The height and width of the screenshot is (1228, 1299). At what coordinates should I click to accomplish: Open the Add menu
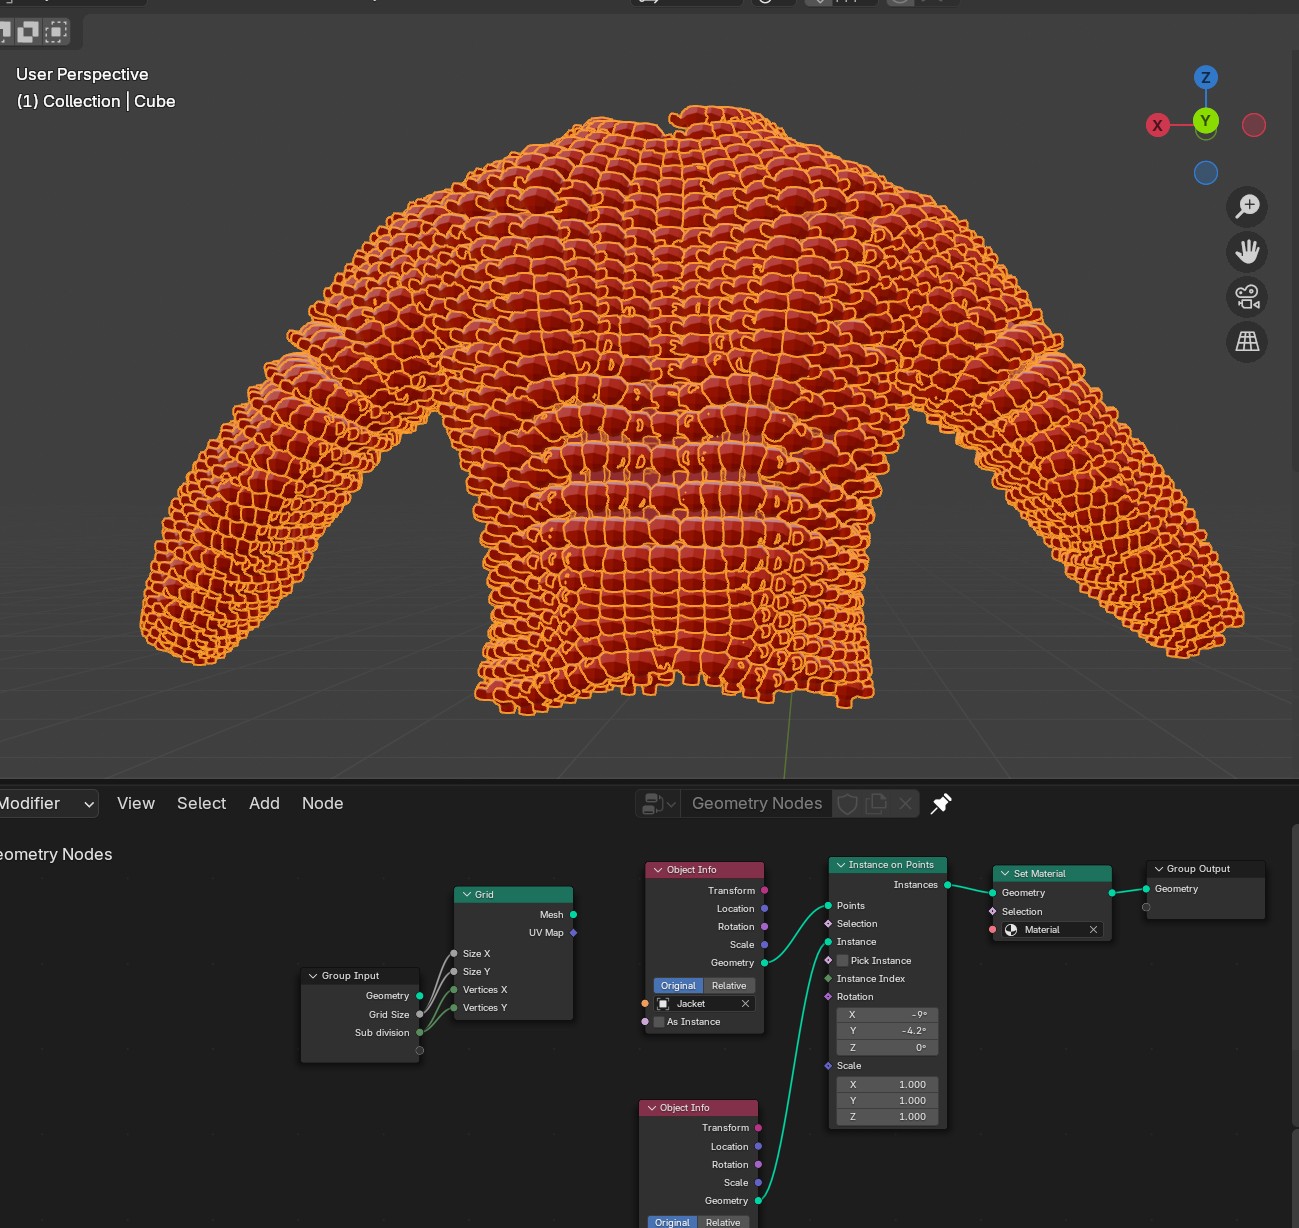[x=264, y=804]
